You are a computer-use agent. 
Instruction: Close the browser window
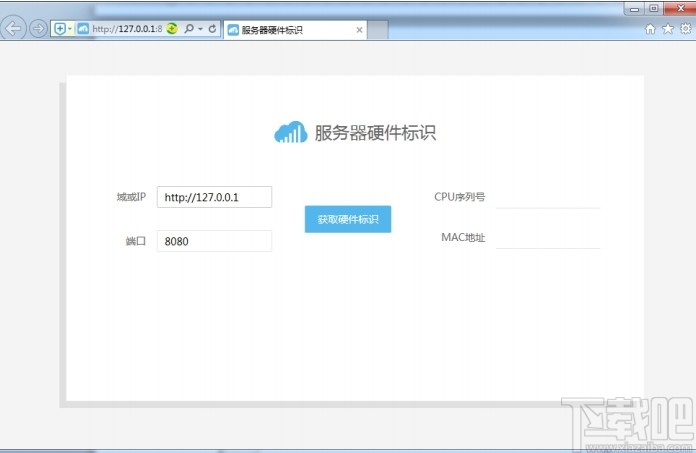click(x=680, y=8)
